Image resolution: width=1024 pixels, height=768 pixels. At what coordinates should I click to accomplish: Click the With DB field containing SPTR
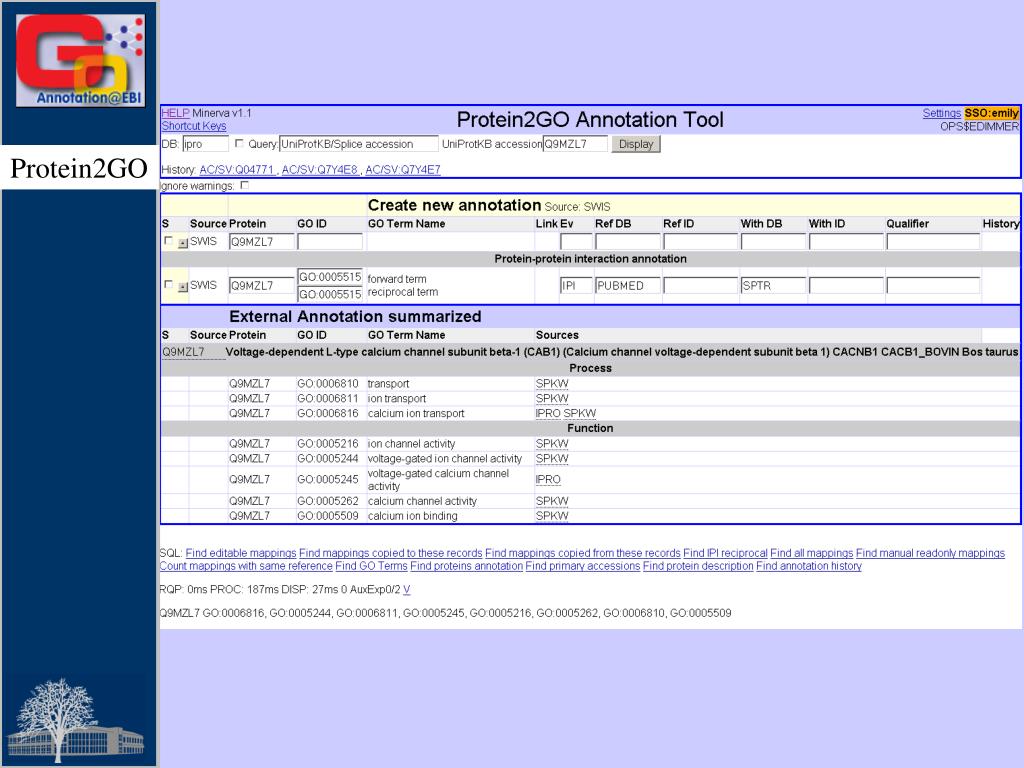773,285
